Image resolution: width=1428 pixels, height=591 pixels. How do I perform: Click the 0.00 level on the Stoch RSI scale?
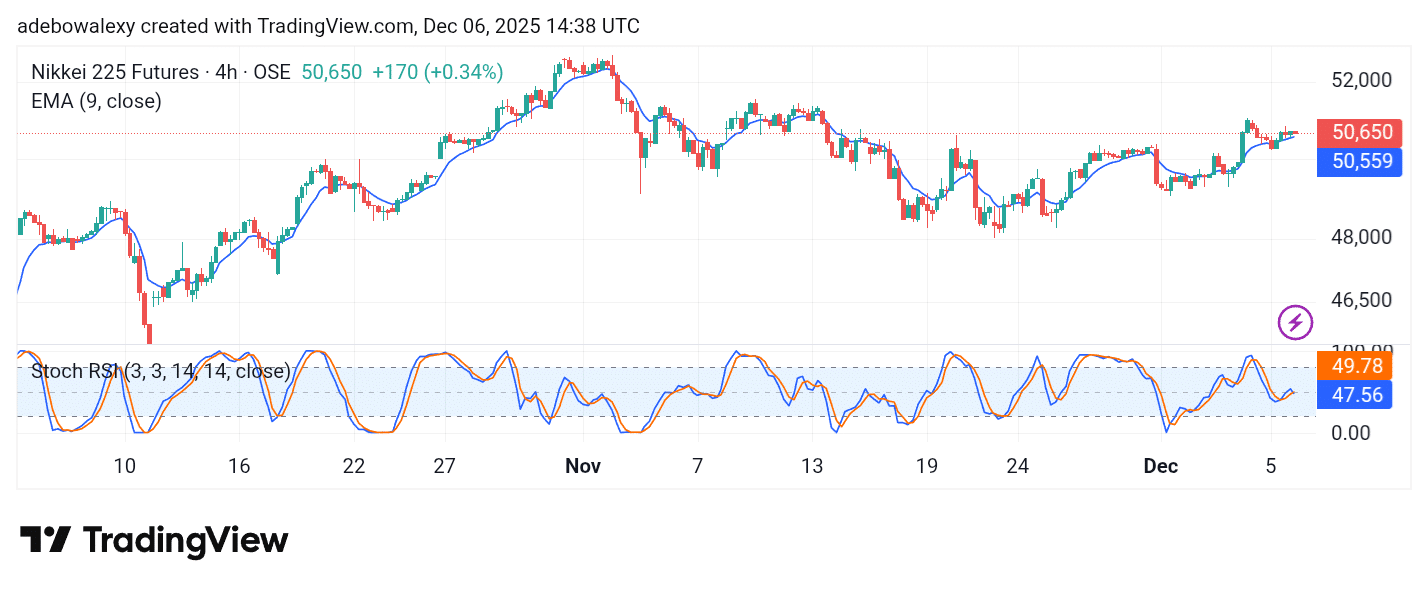(x=1350, y=433)
